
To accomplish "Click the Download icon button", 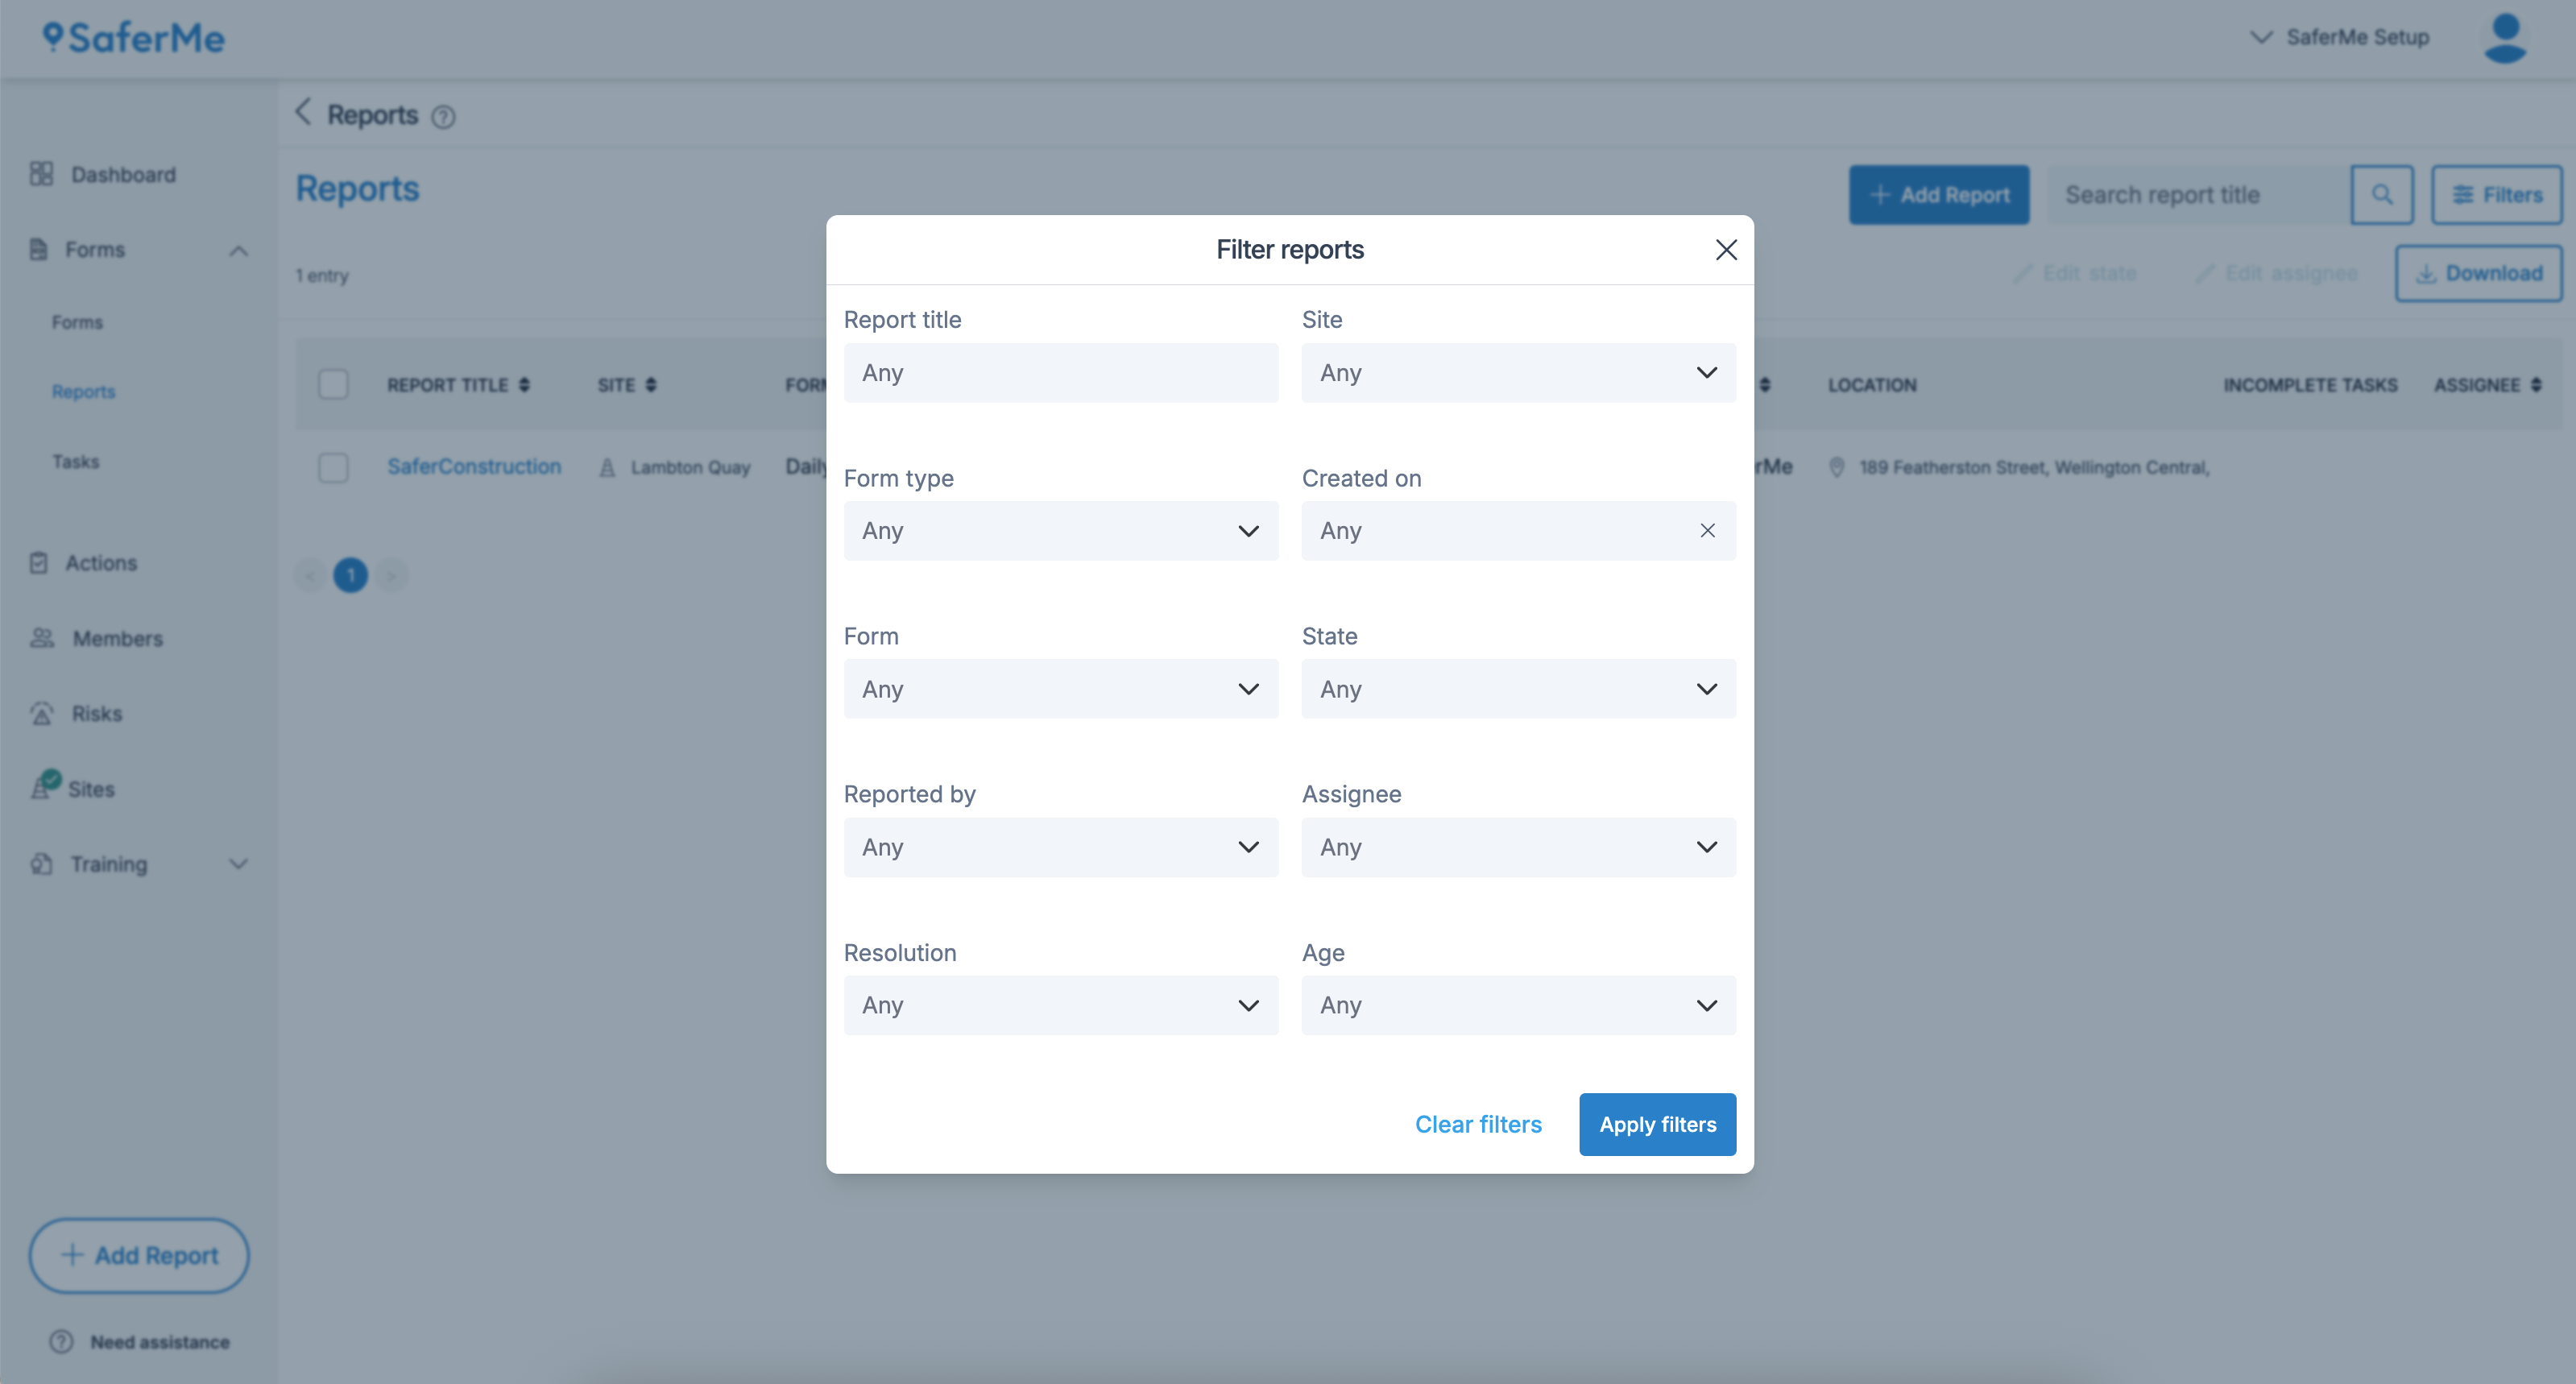I will (2425, 272).
